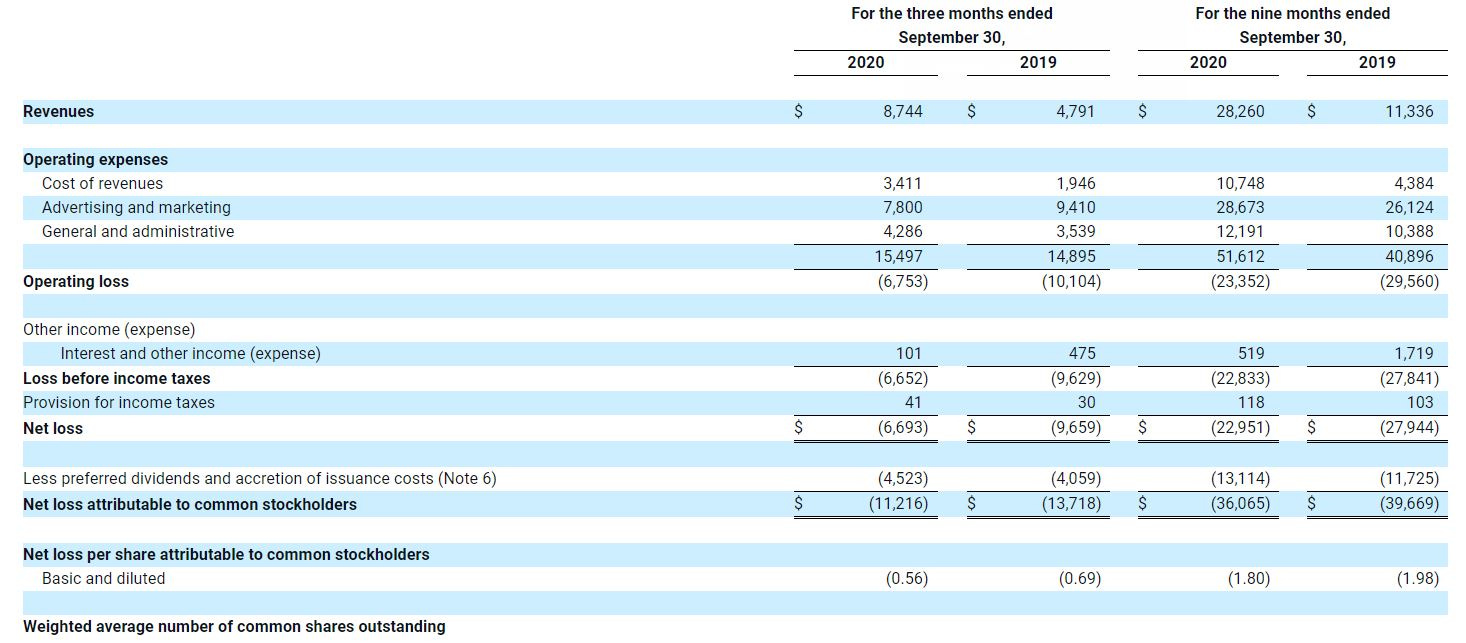Click interest income value 475
1466x643 pixels.
pyautogui.click(x=1082, y=354)
